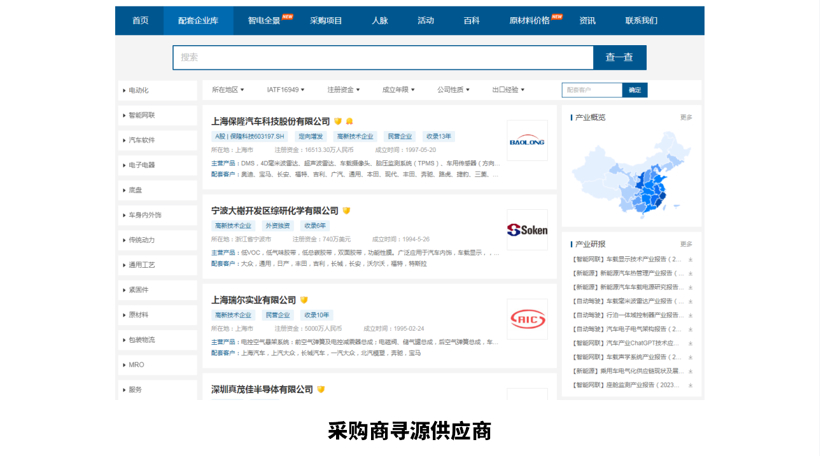Expand the IATF16949 filter dropdown
This screenshot has width=820, height=456.
click(285, 90)
